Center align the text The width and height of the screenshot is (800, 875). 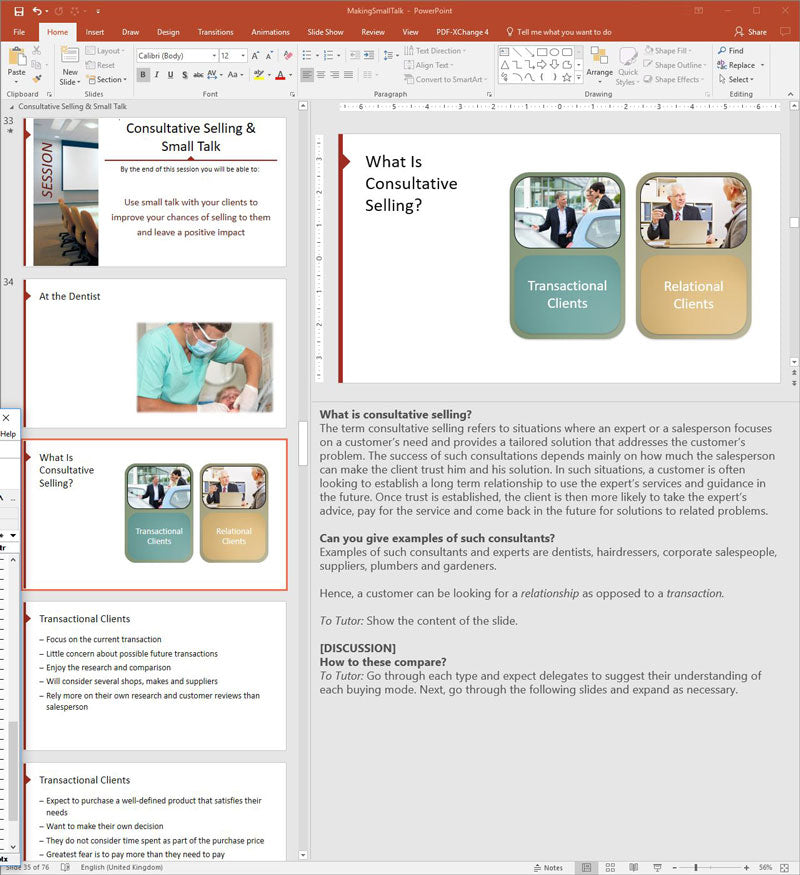click(x=321, y=75)
